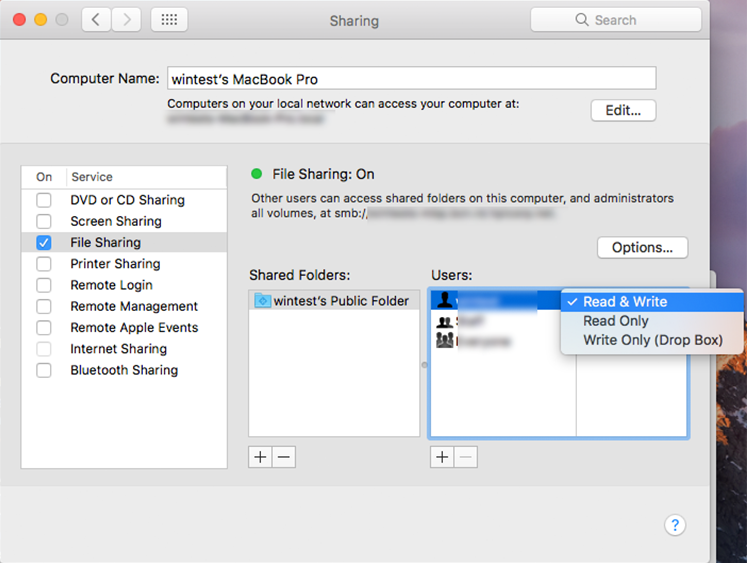Pick Read & Write permission

625,302
